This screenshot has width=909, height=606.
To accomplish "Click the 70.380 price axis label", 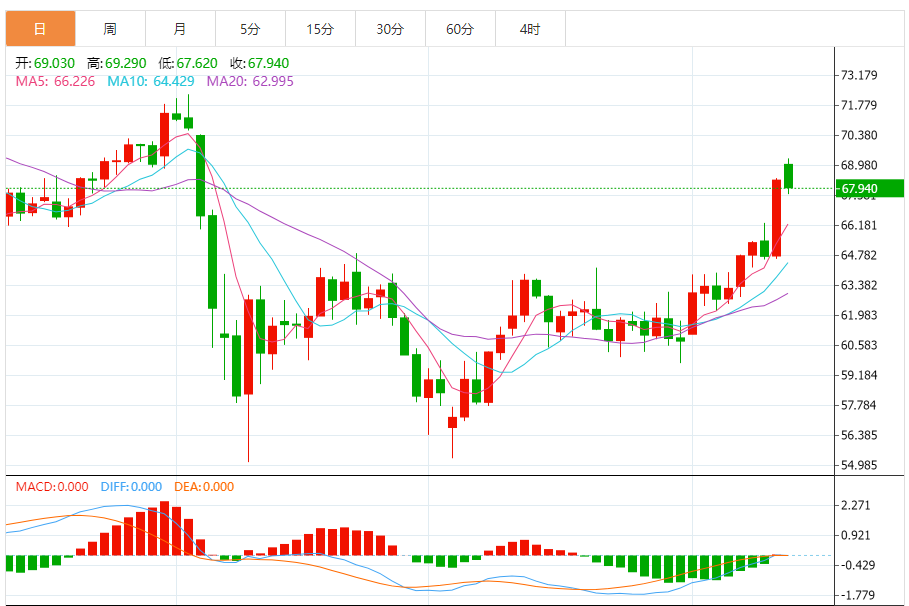I will click(x=859, y=135).
